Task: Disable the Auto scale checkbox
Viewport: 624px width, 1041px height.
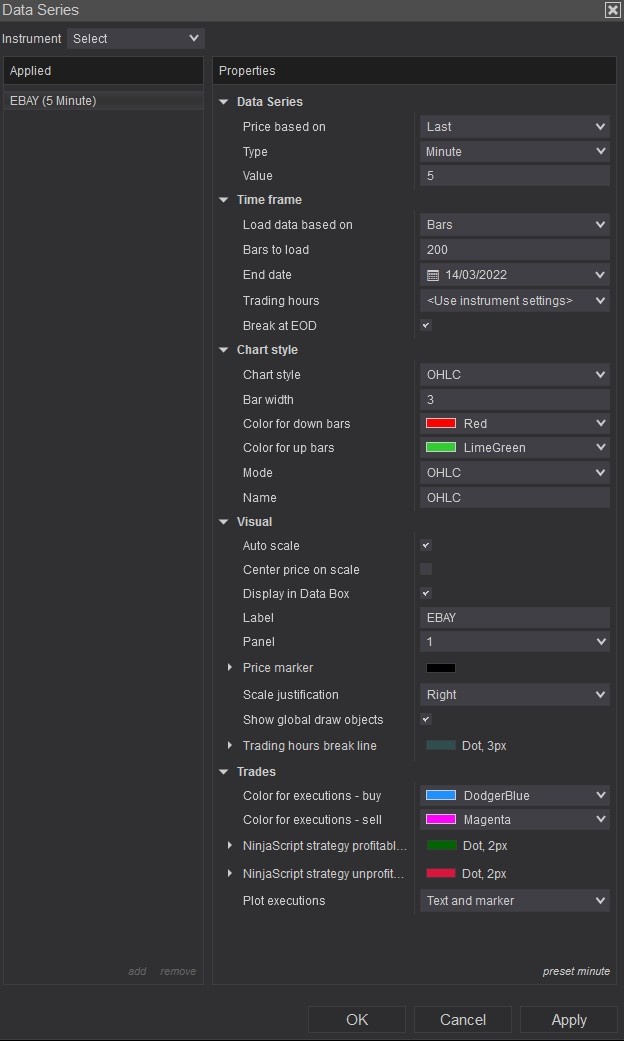Action: pos(426,546)
